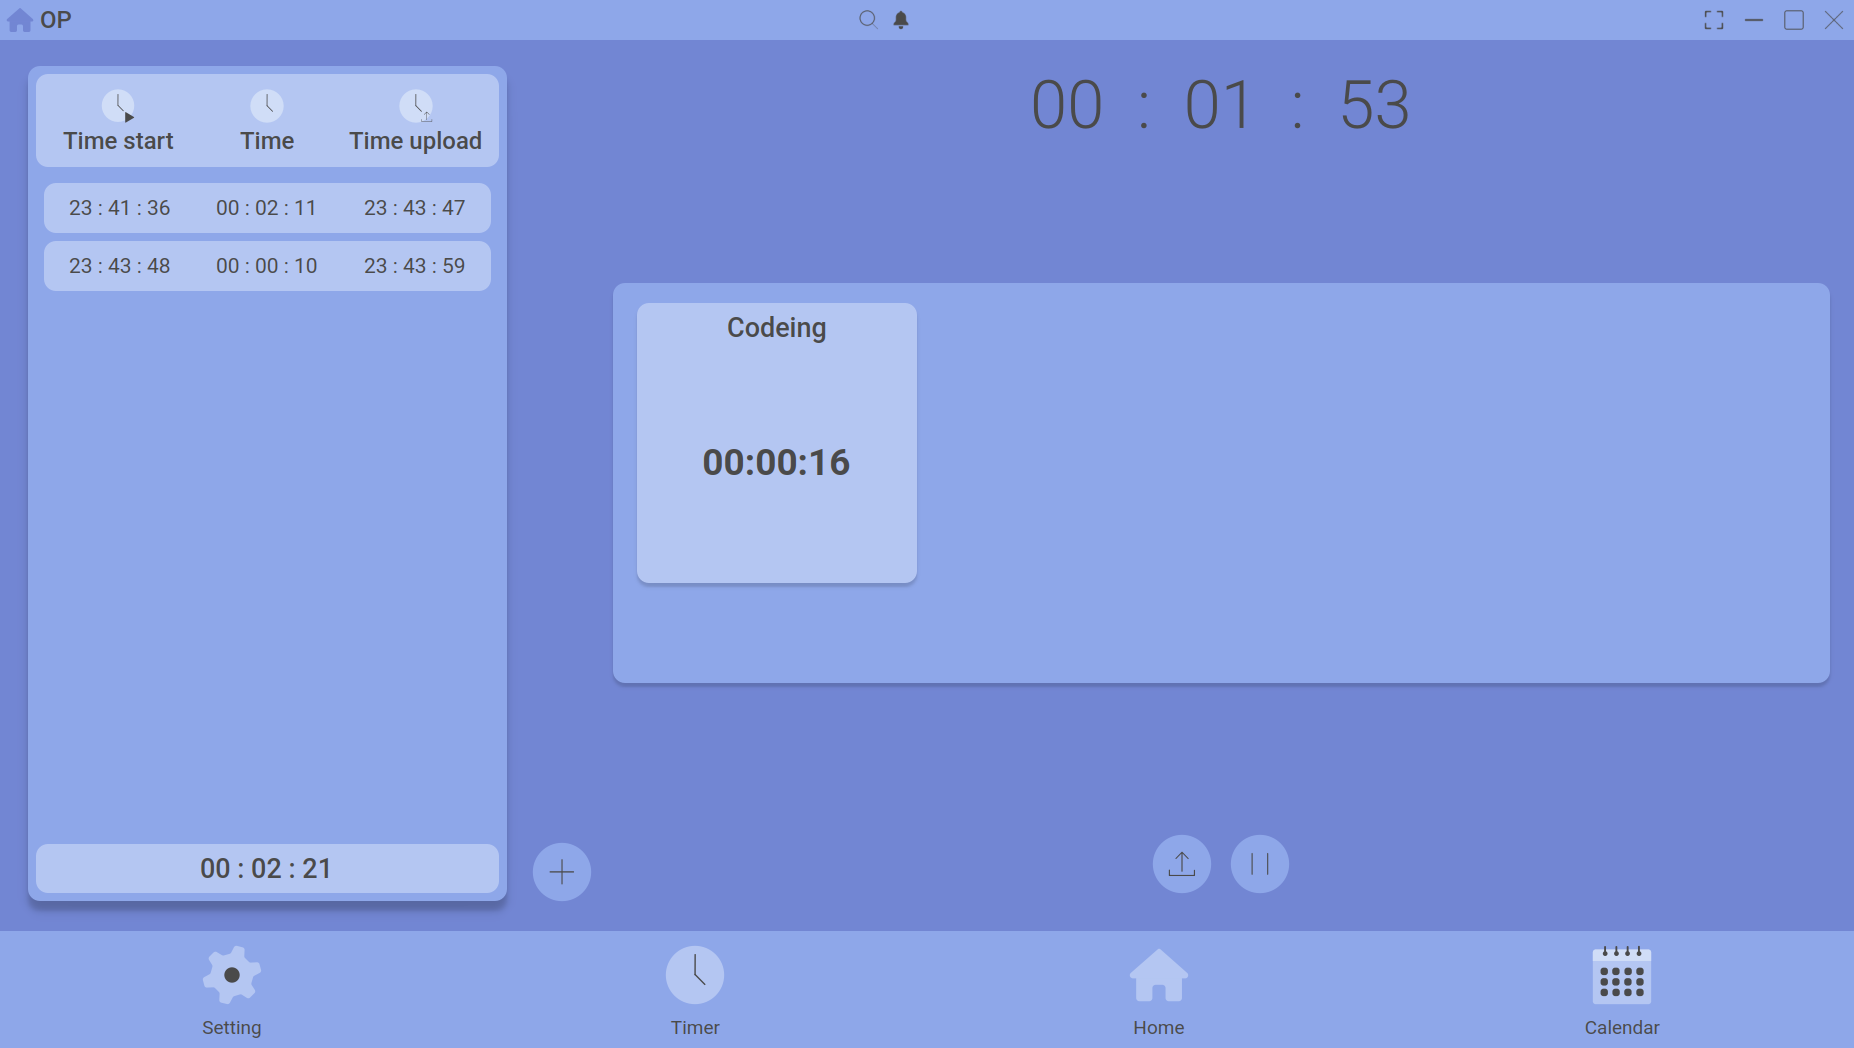Maximize the OP window
Image resolution: width=1854 pixels, height=1048 pixels.
pyautogui.click(x=1794, y=20)
